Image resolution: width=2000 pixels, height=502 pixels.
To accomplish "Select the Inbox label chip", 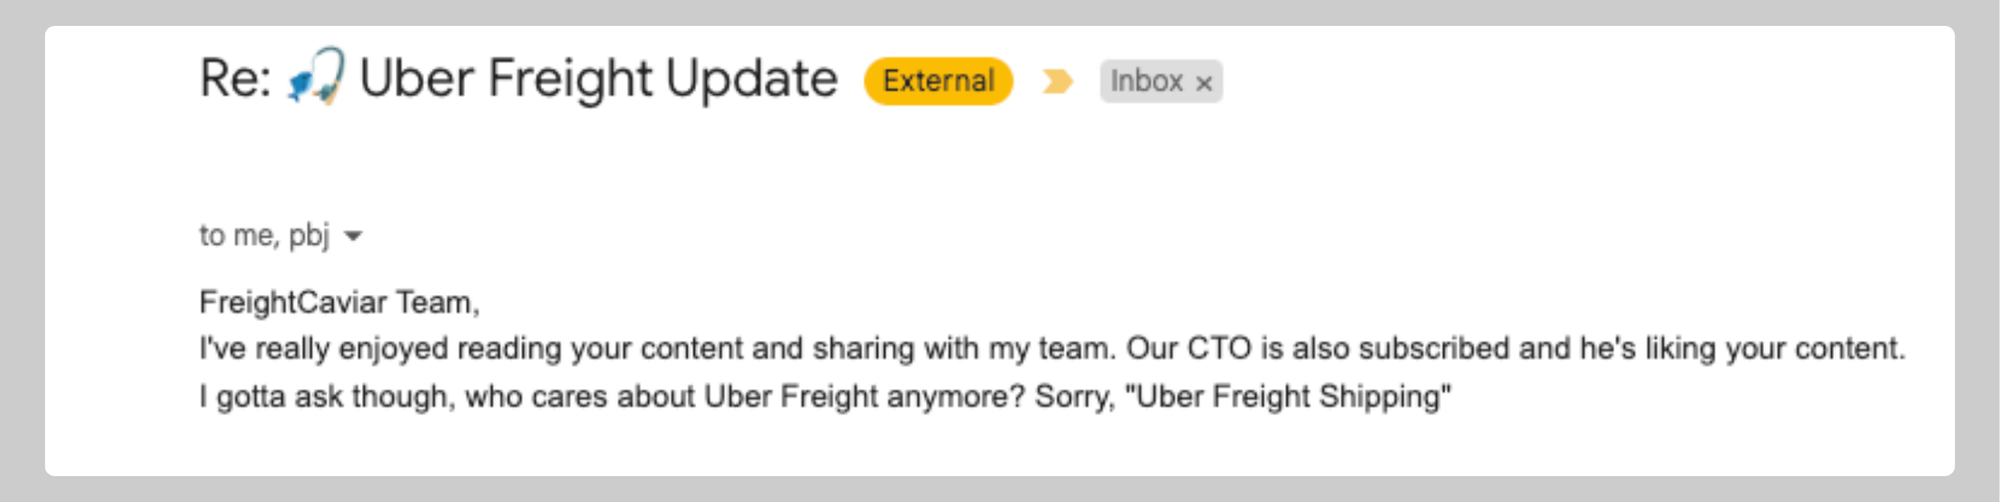I will click(1146, 81).
